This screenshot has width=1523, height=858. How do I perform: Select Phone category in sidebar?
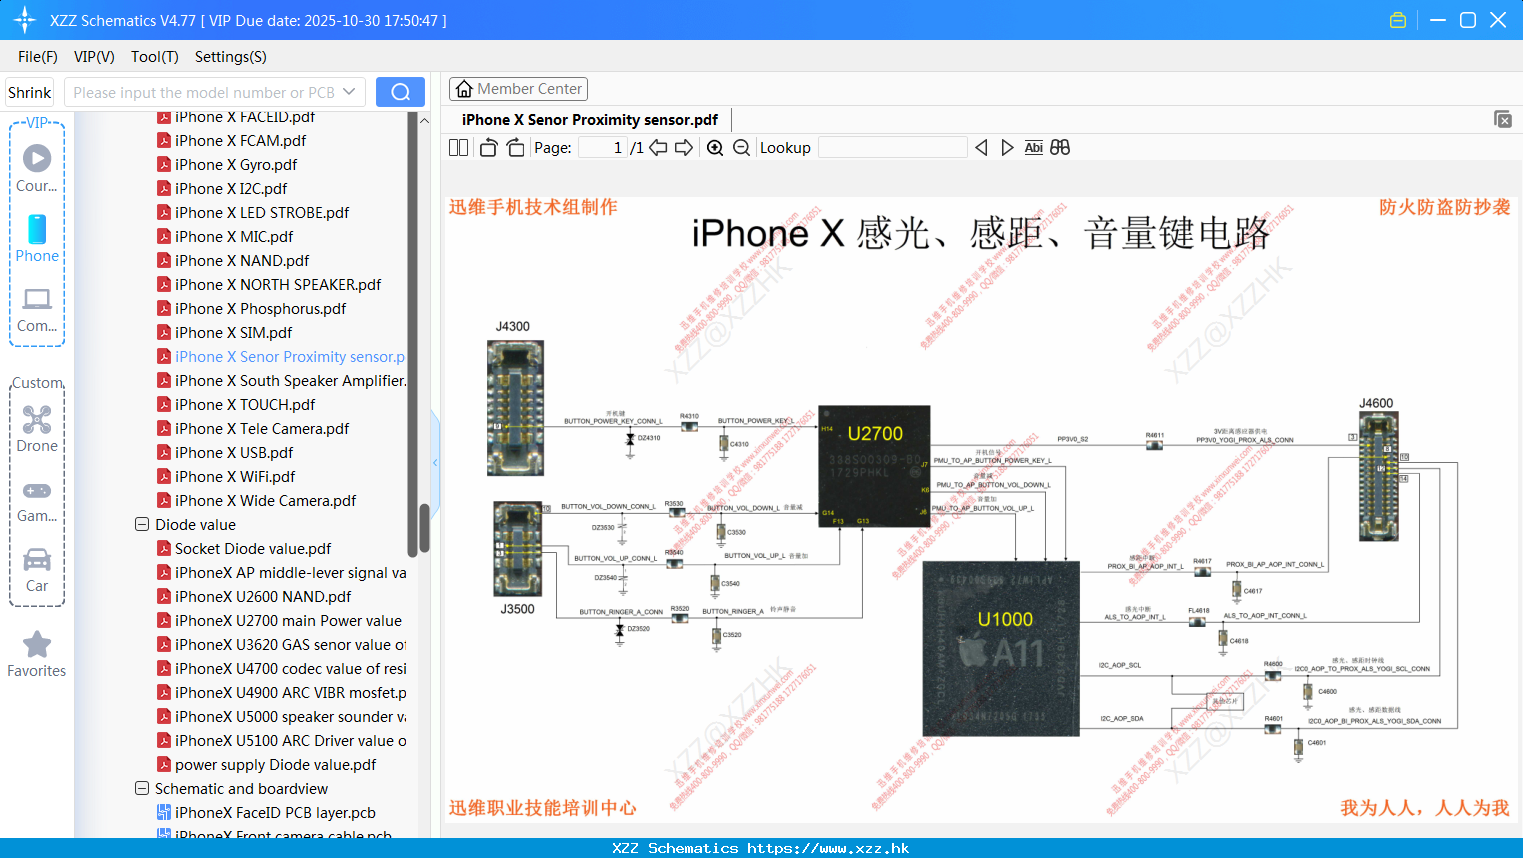pyautogui.click(x=37, y=238)
